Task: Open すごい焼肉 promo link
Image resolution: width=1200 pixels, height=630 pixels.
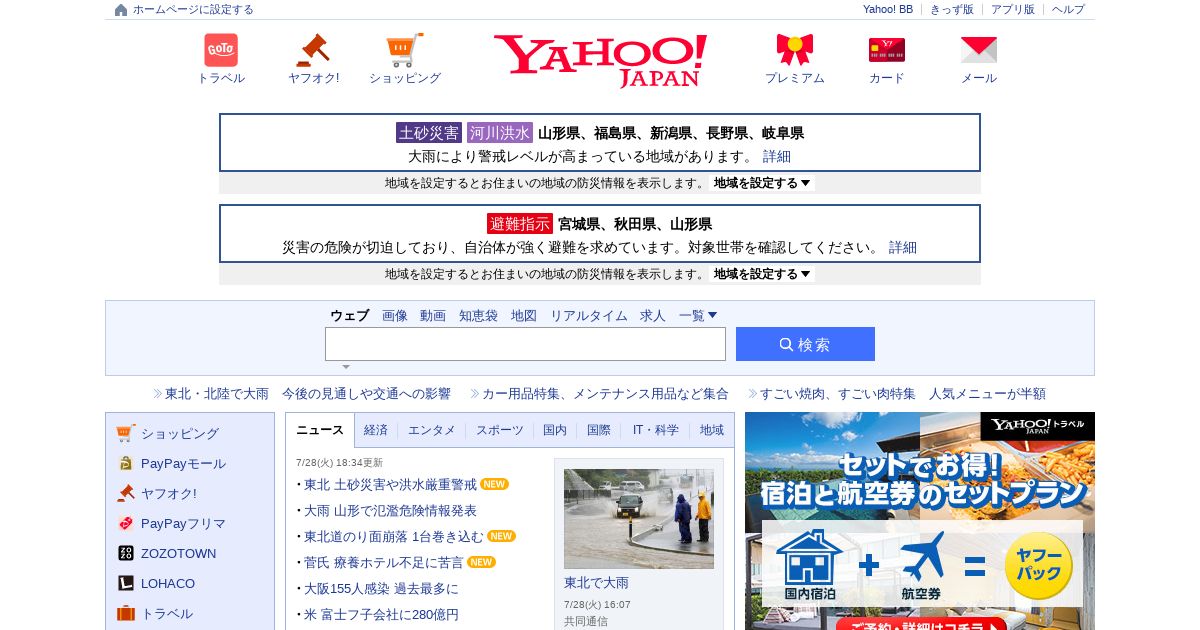Action: (x=903, y=394)
